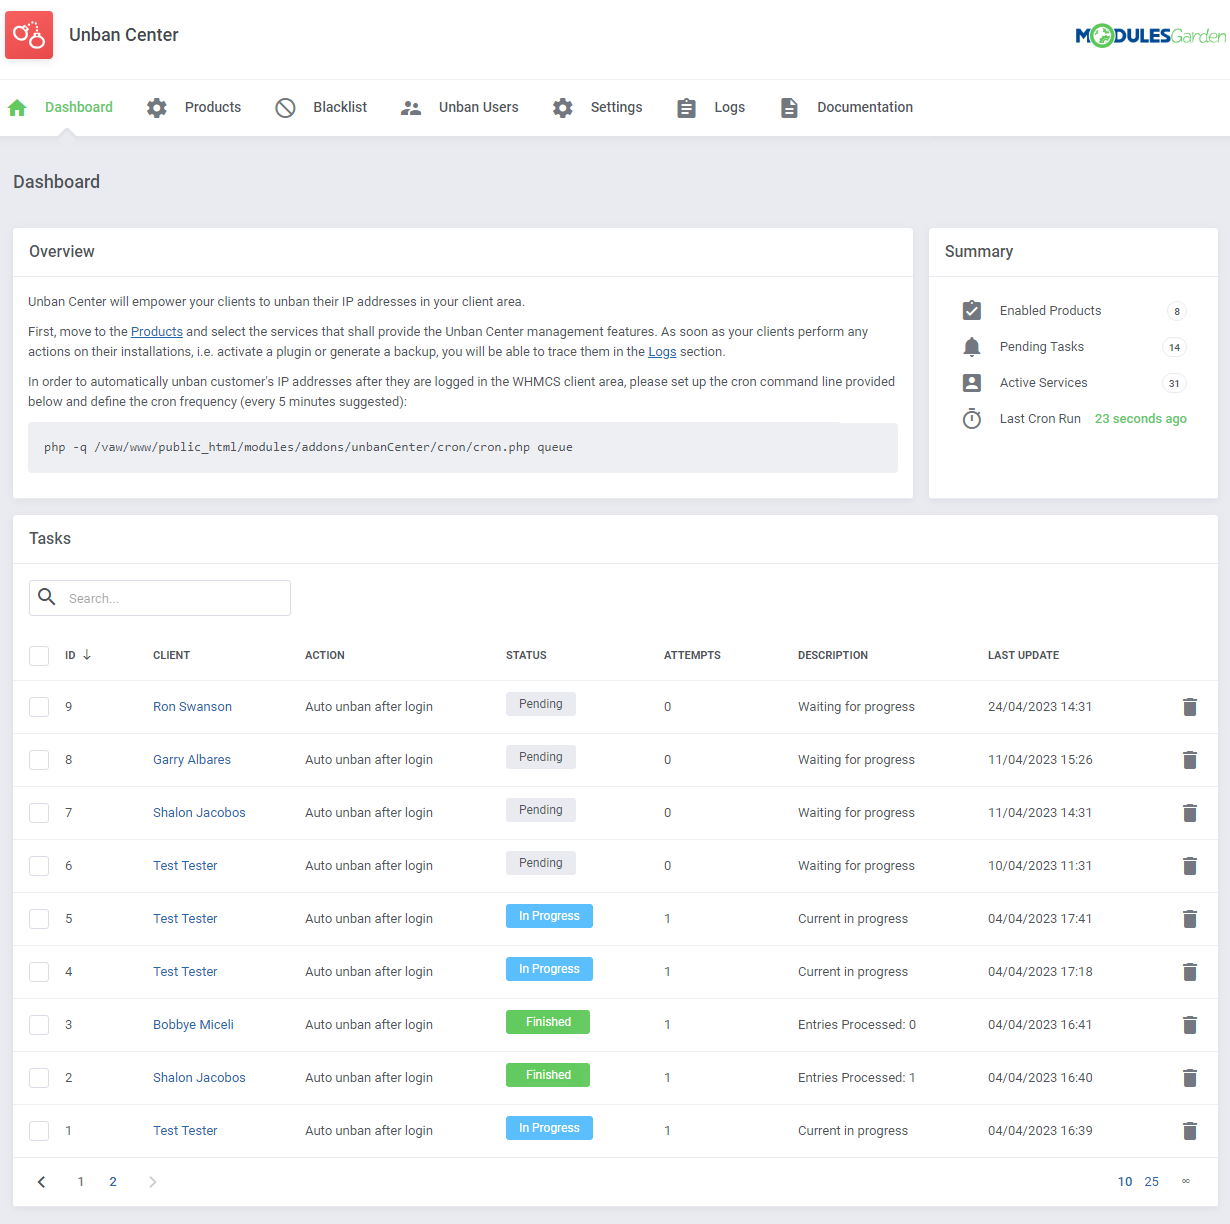Select the checkbox for task ID 5
Screen dimensions: 1230x1224
[39, 919]
